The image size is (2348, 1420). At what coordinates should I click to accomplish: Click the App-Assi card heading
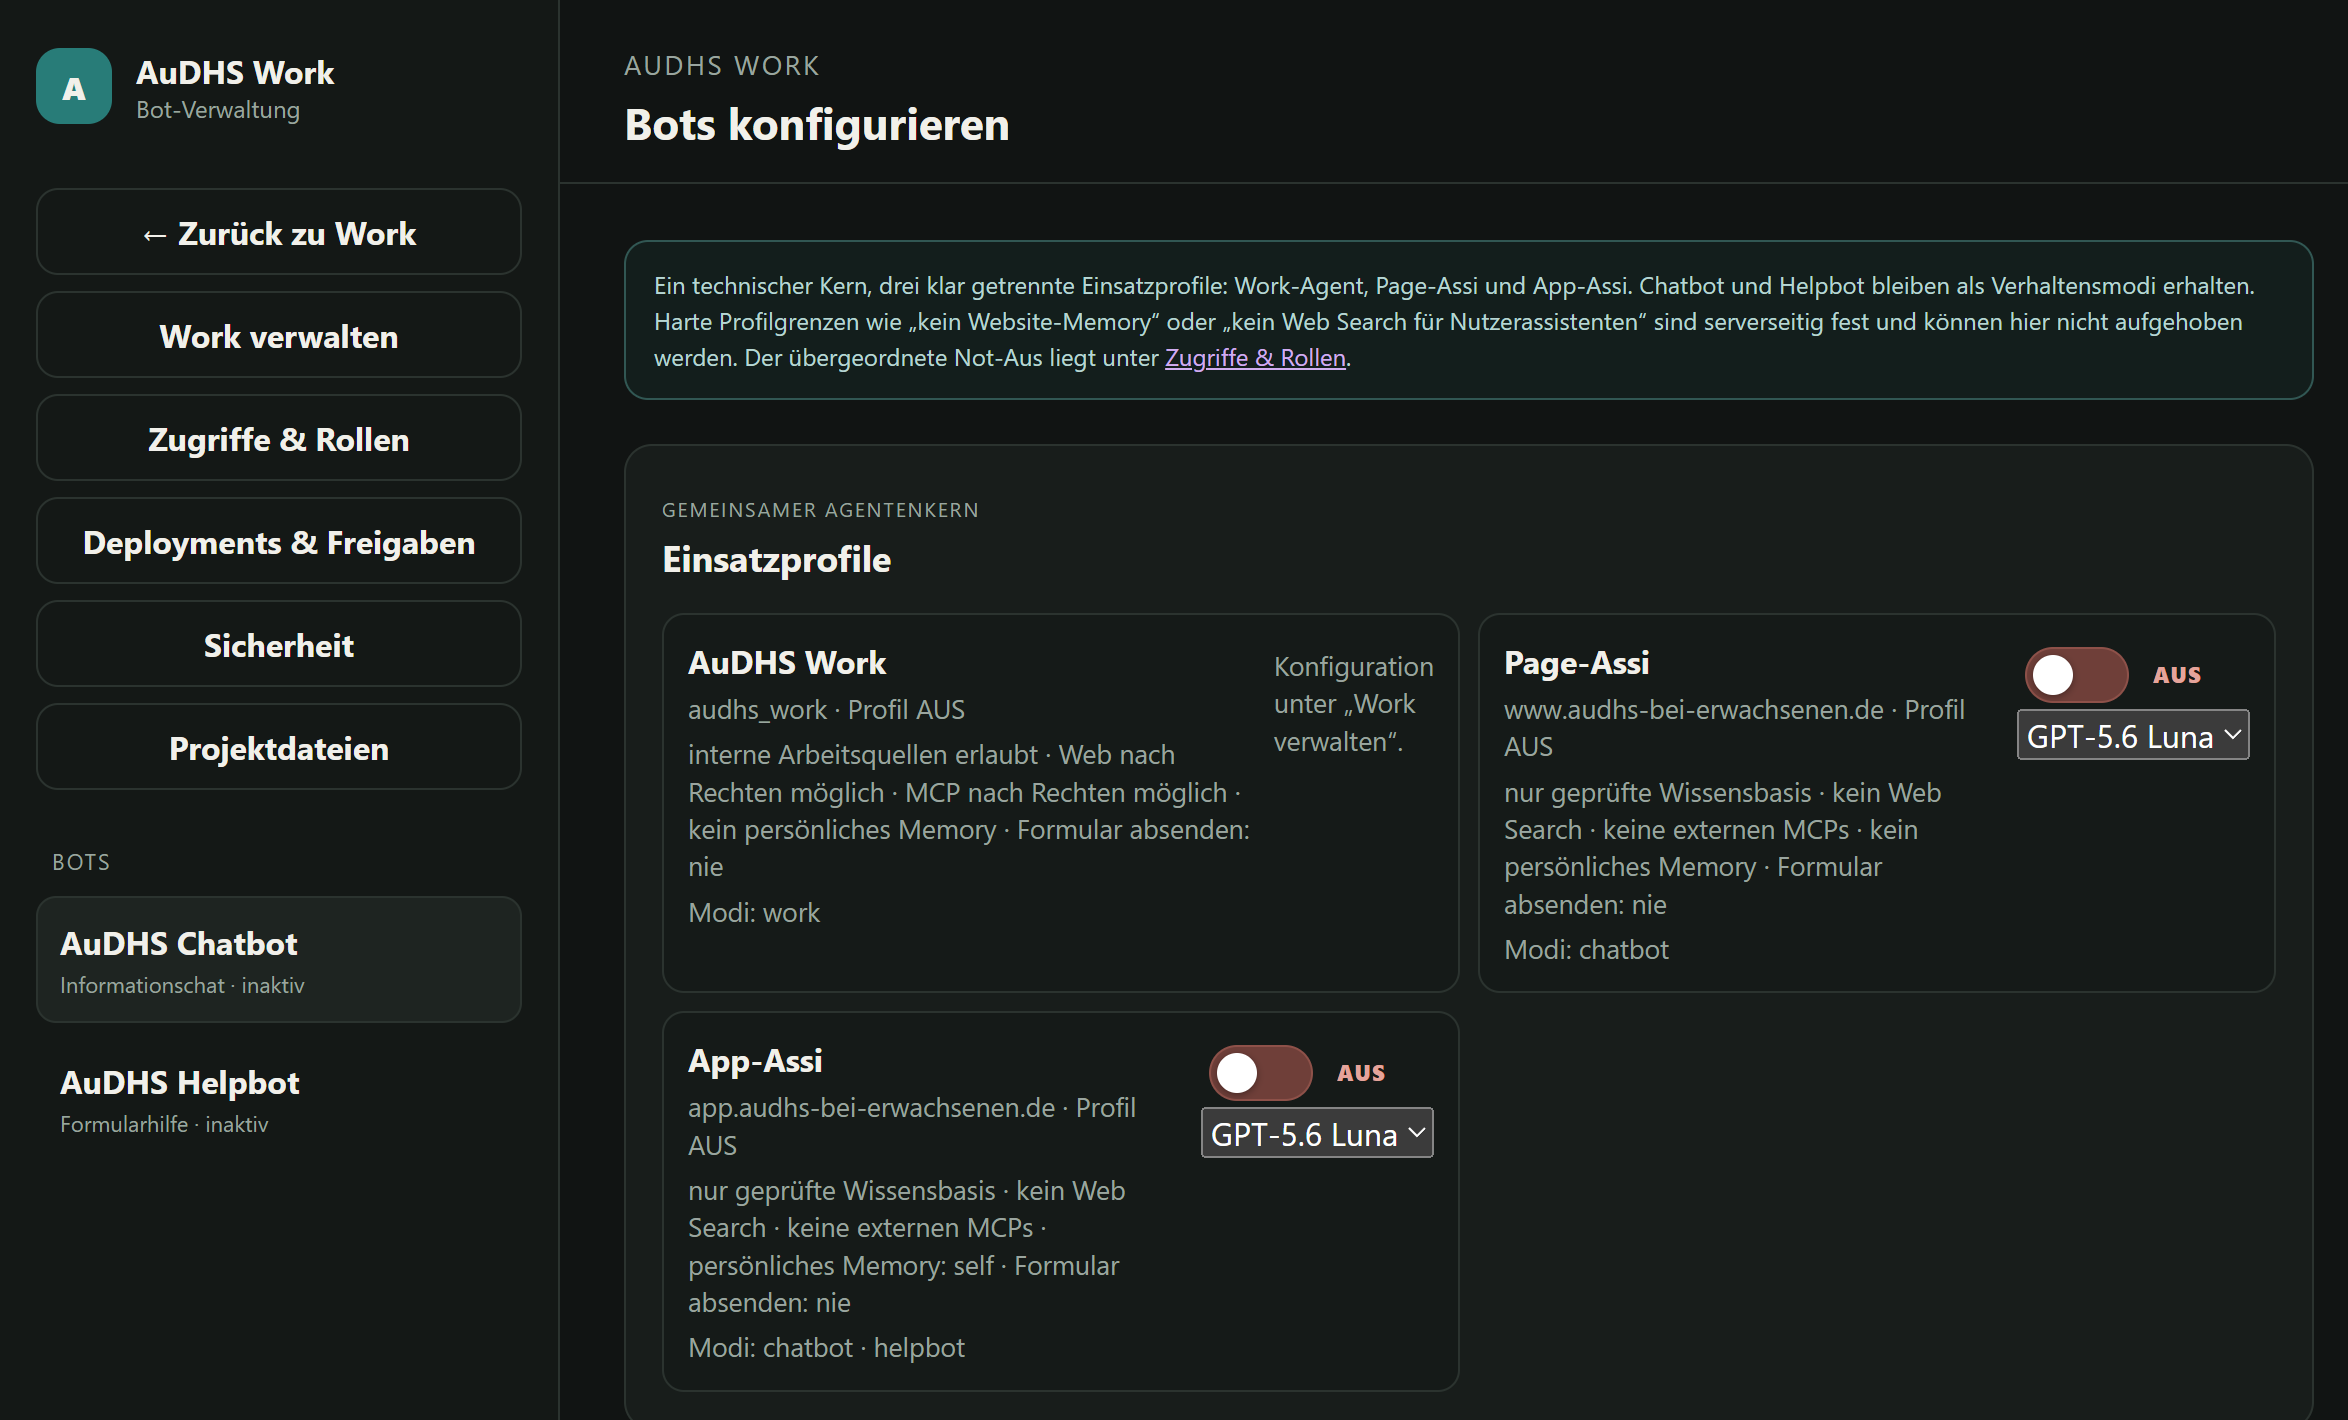755,1061
